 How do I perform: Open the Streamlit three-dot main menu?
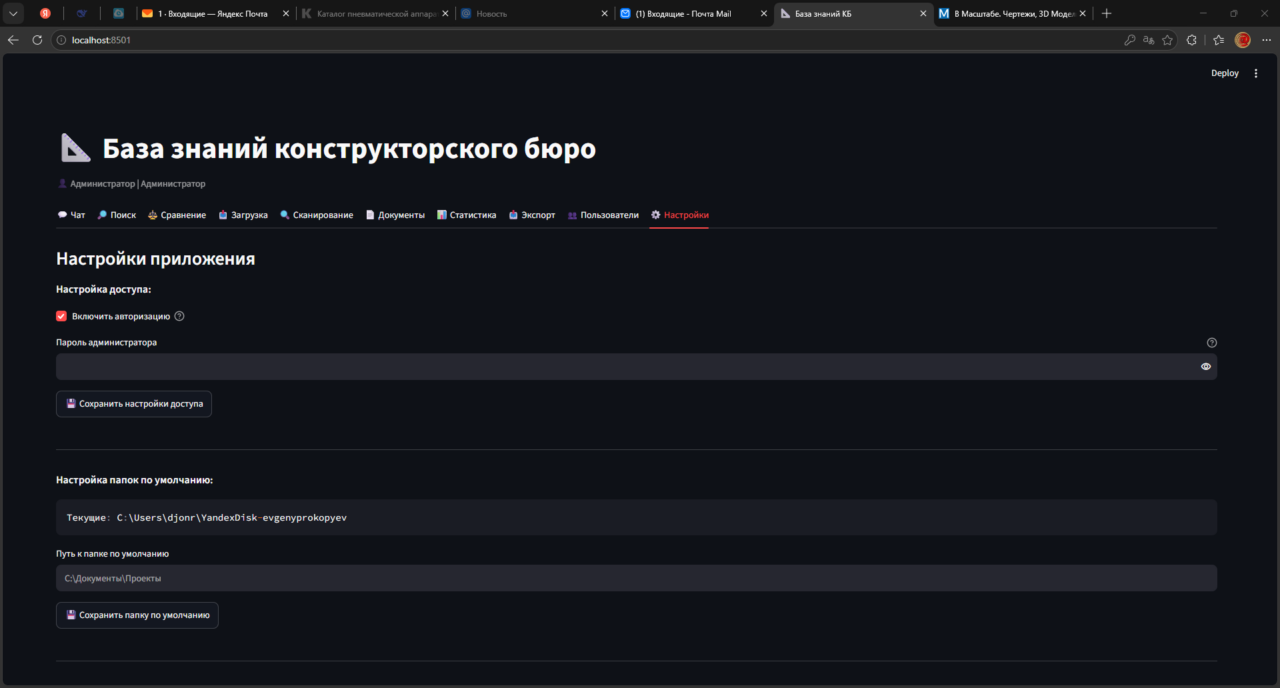tap(1256, 73)
